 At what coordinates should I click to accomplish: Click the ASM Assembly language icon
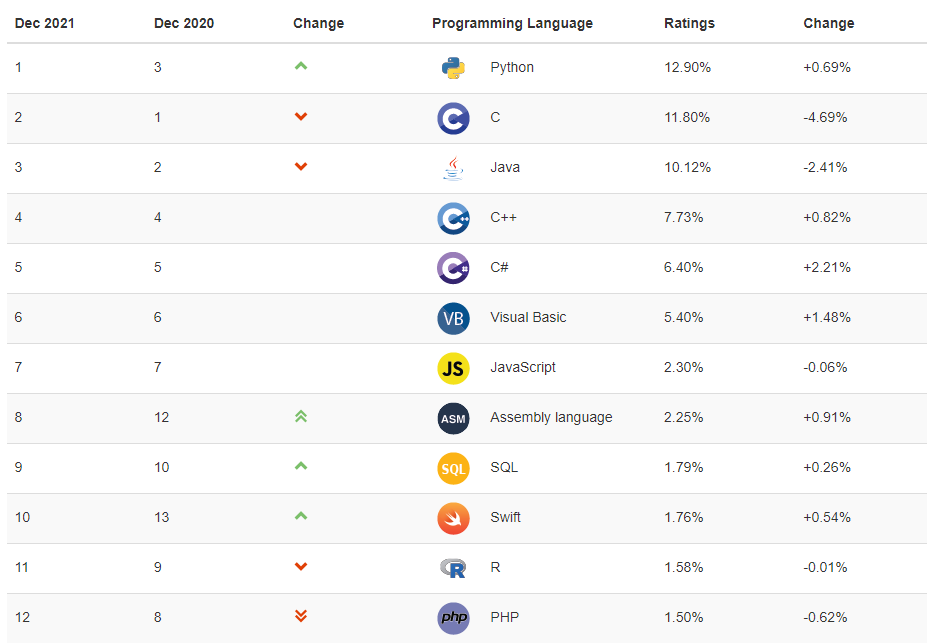tap(453, 418)
